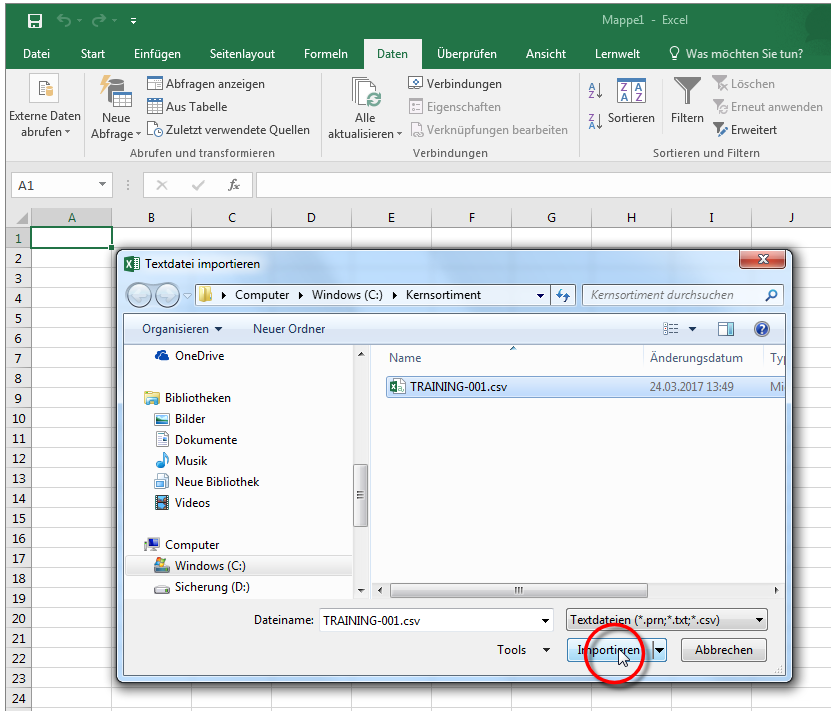The width and height of the screenshot is (831, 711).
Task: Toggle the preview pane icon
Action: (726, 329)
